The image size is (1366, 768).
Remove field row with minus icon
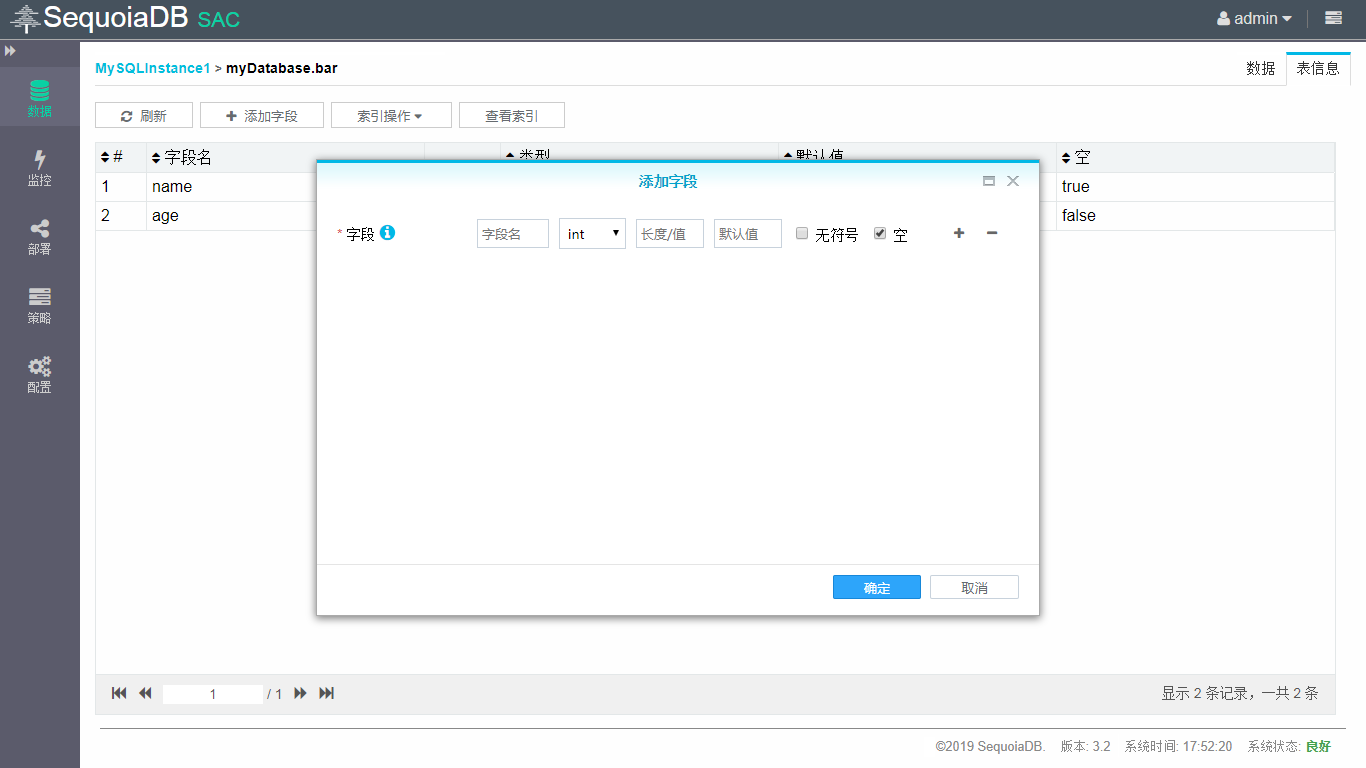coord(992,233)
